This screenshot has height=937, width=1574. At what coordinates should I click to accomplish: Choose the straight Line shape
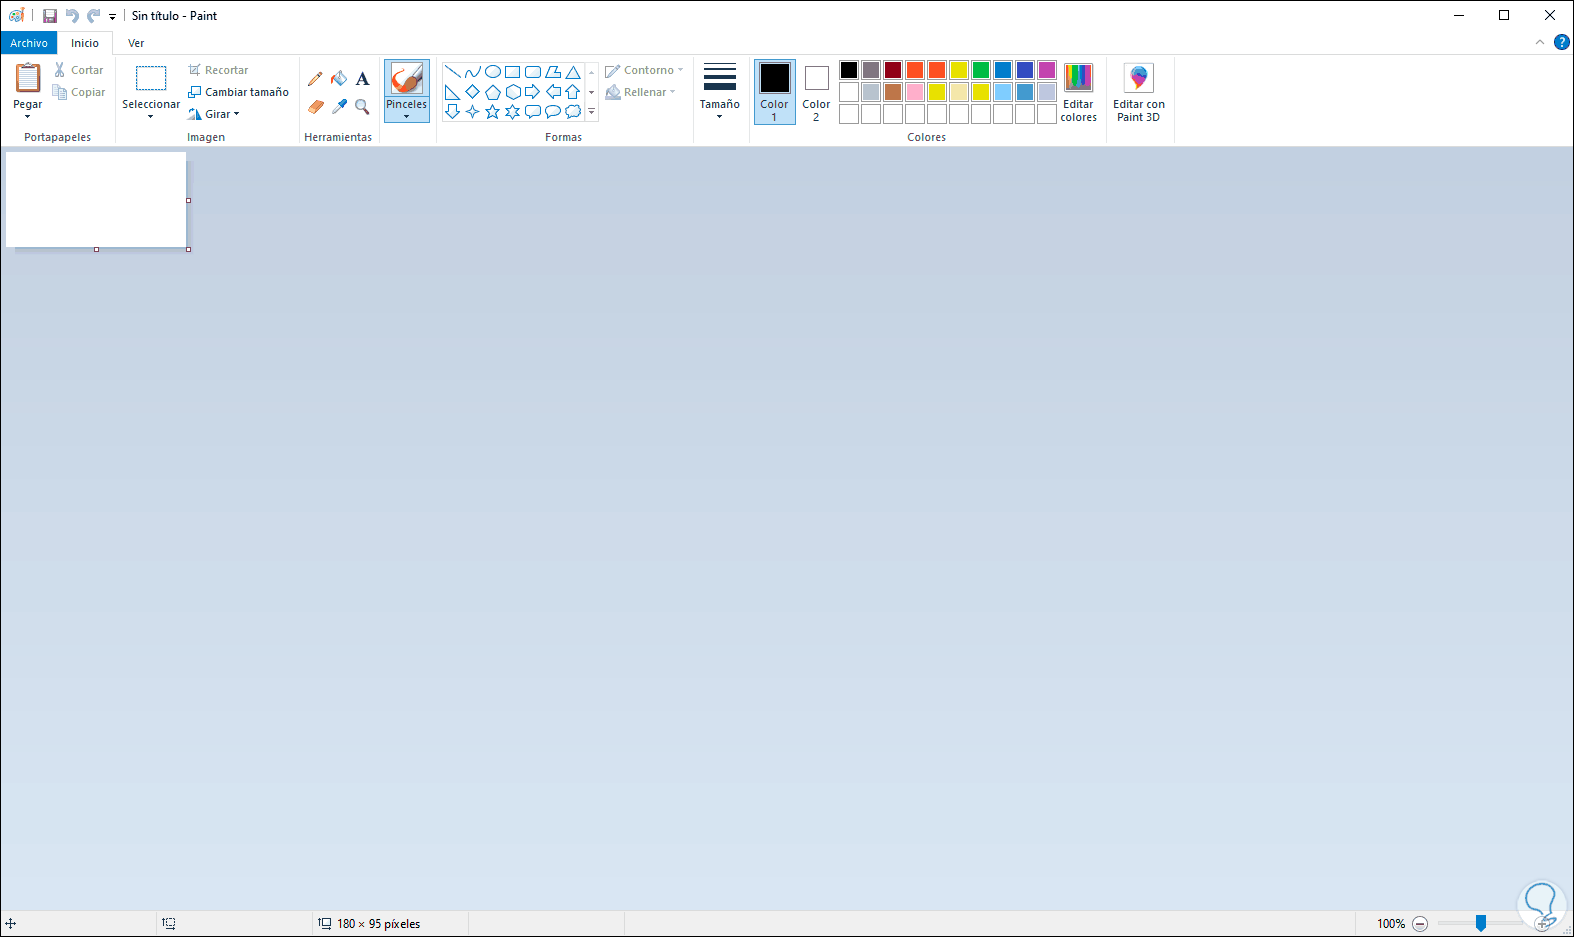(453, 72)
